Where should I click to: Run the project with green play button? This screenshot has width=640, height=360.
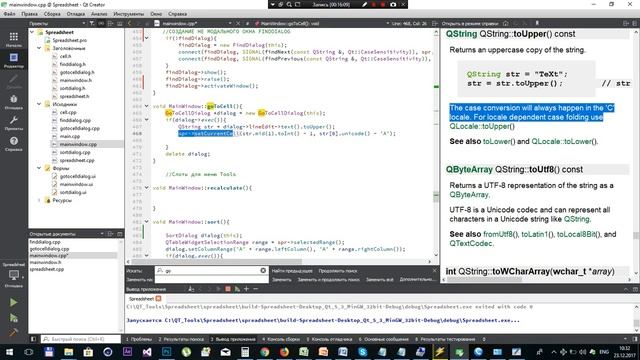click(x=13, y=302)
